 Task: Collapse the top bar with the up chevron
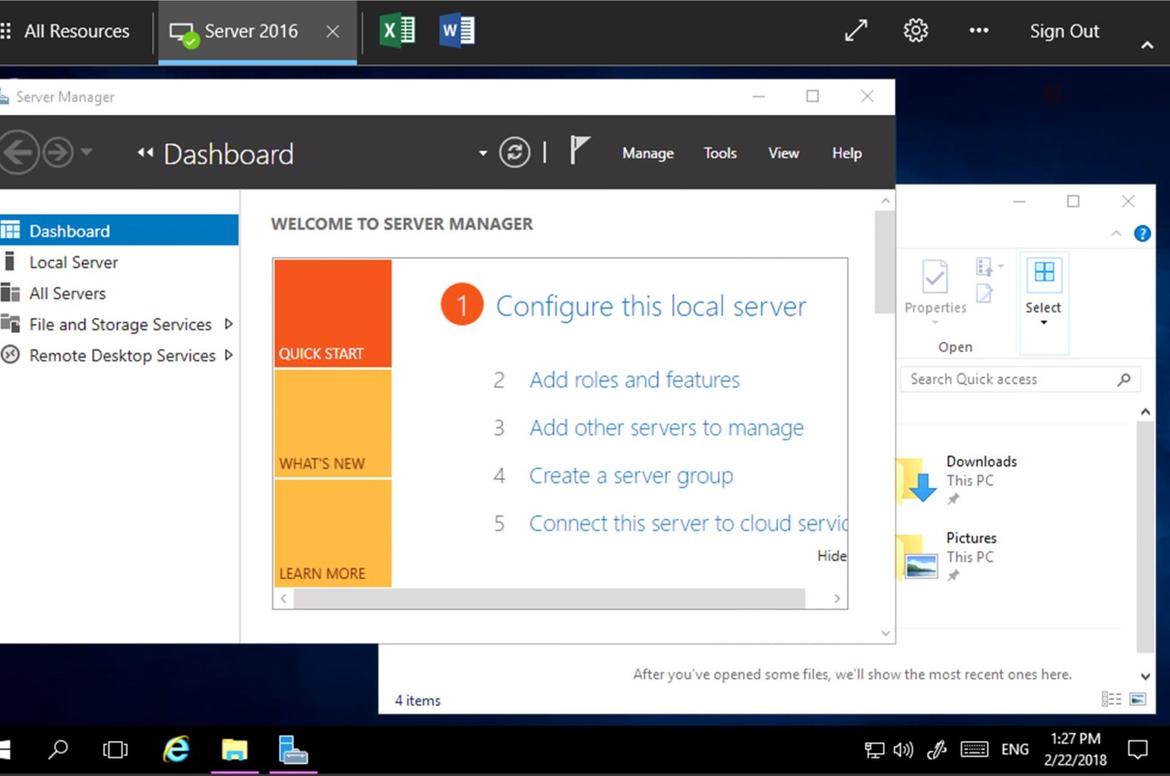(x=1147, y=46)
